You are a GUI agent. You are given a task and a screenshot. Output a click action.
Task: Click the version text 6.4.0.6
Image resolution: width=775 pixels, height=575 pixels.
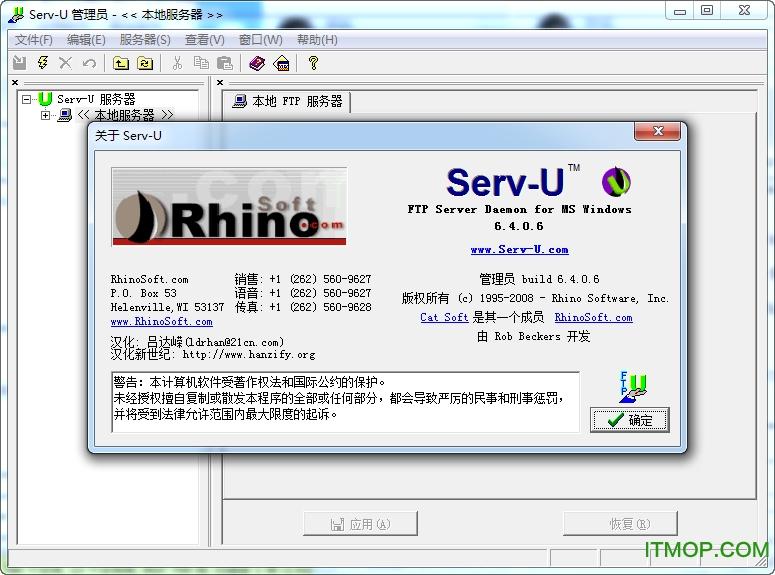(518, 226)
